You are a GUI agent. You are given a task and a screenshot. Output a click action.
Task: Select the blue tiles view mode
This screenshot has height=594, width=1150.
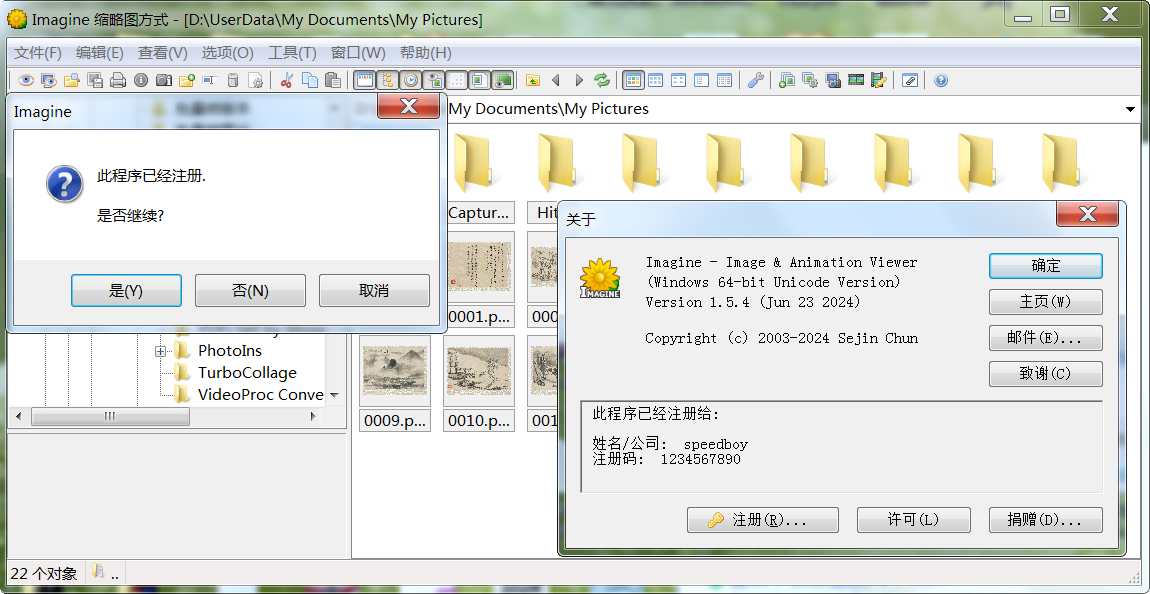656,80
